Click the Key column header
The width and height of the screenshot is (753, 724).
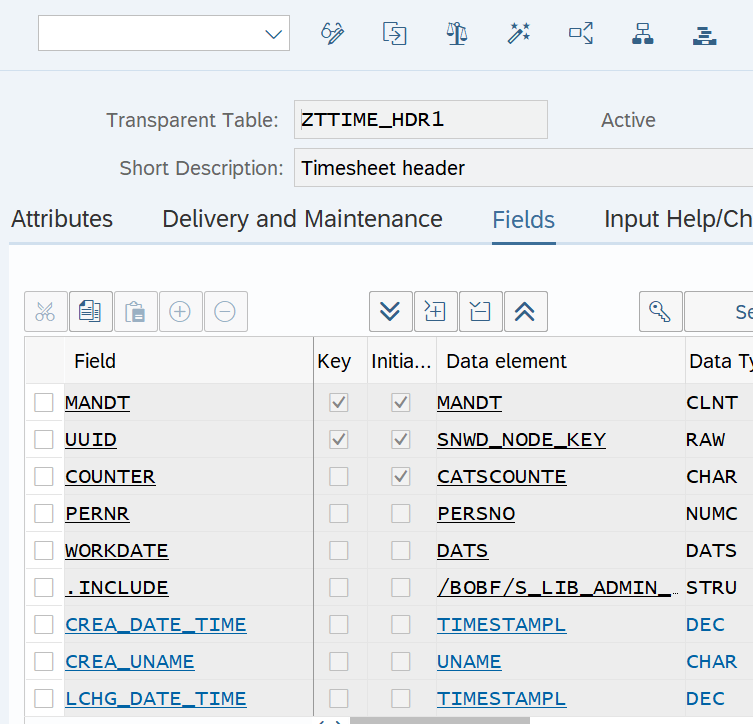340,361
